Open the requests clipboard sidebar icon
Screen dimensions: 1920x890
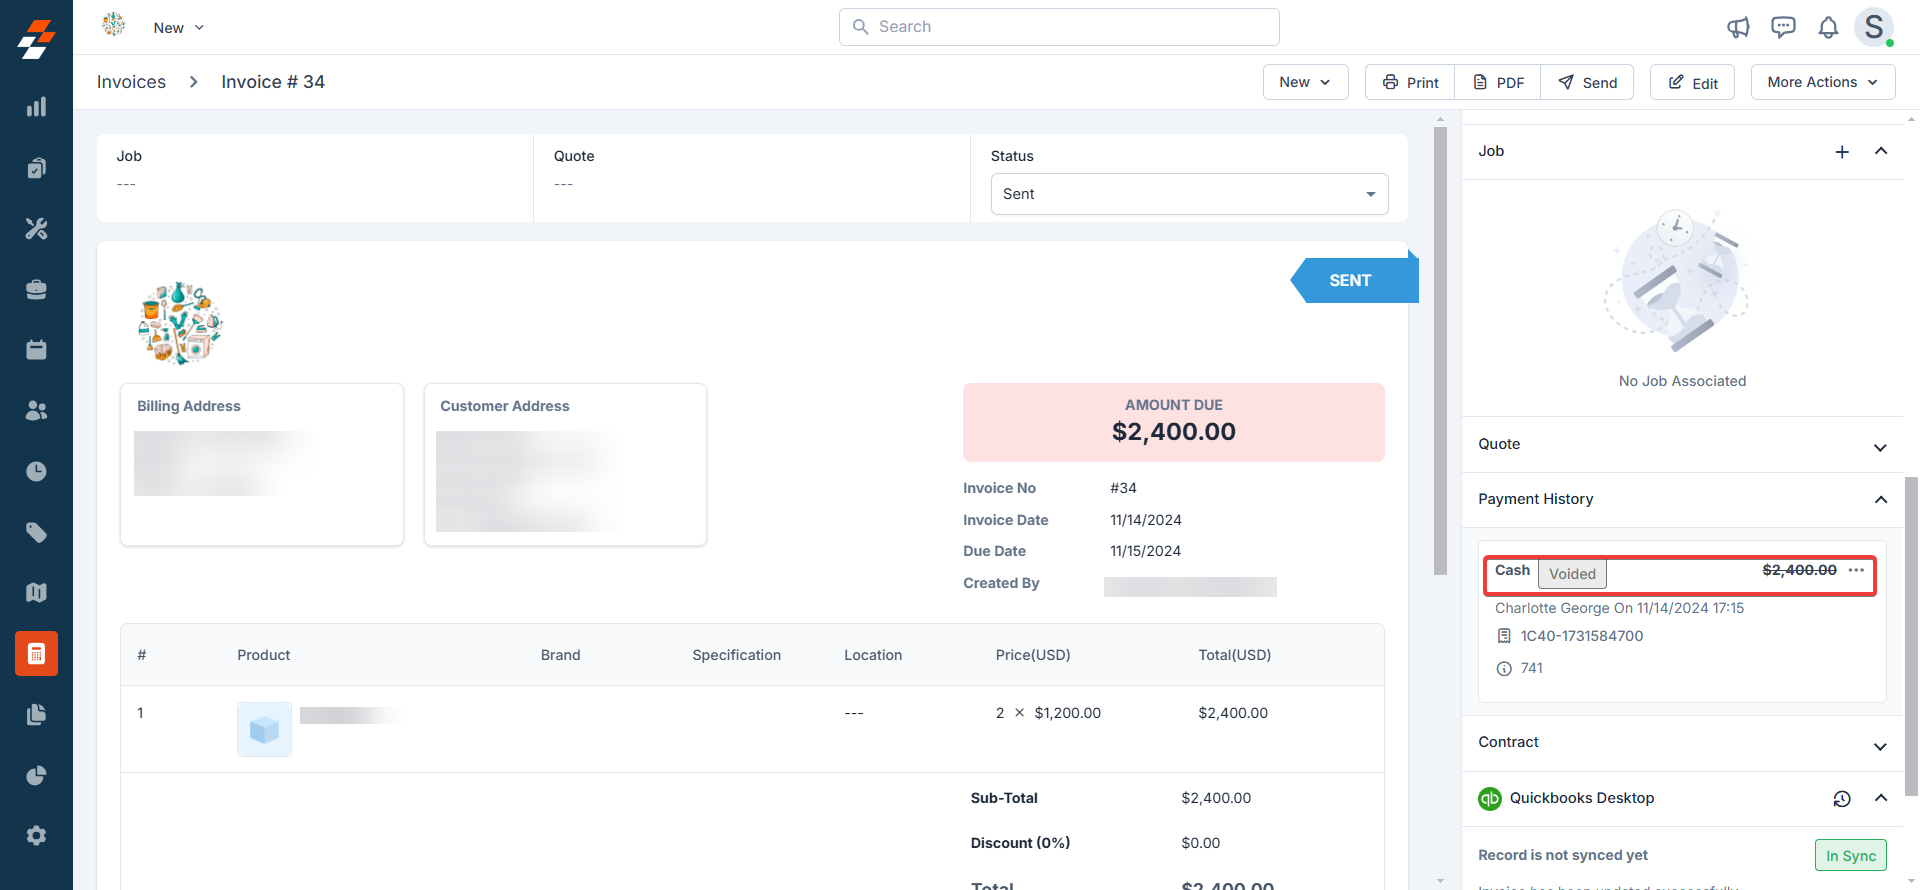pos(36,168)
